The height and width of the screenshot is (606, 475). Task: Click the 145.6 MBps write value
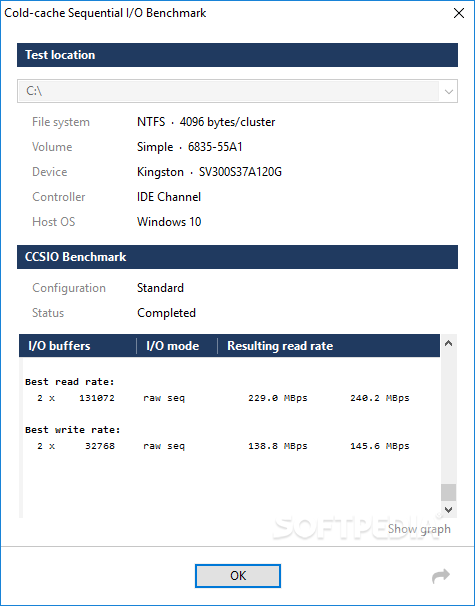tap(380, 446)
